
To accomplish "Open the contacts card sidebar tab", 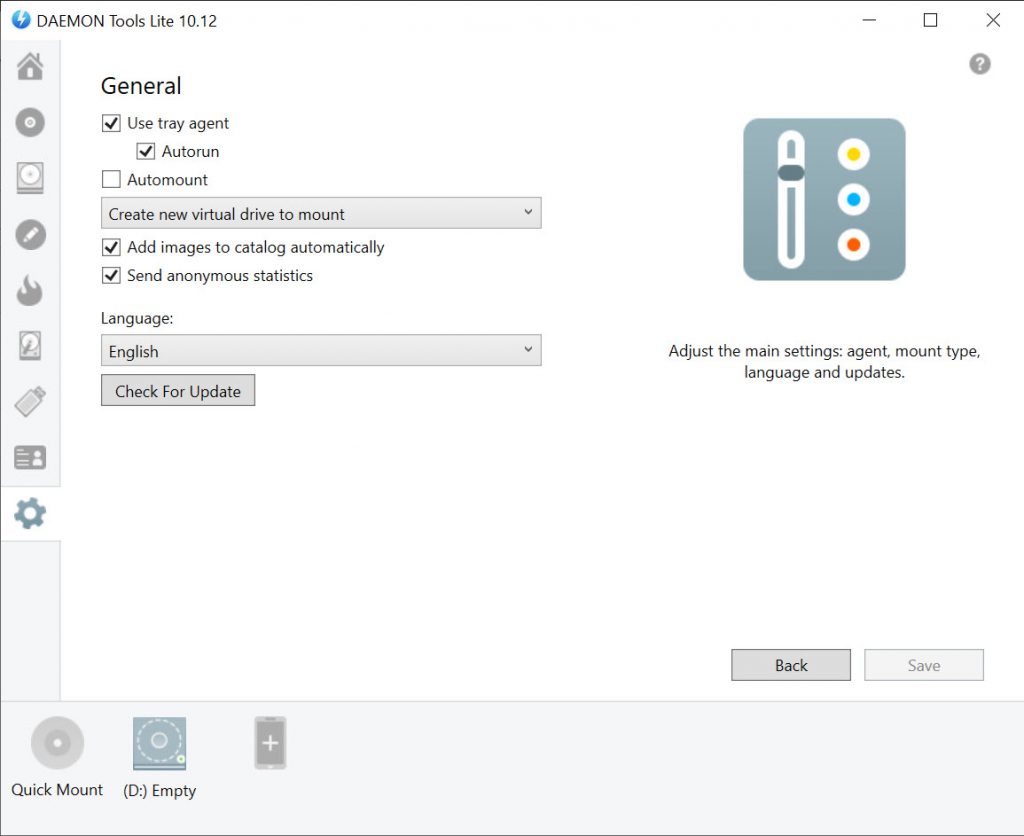I will click(30, 458).
